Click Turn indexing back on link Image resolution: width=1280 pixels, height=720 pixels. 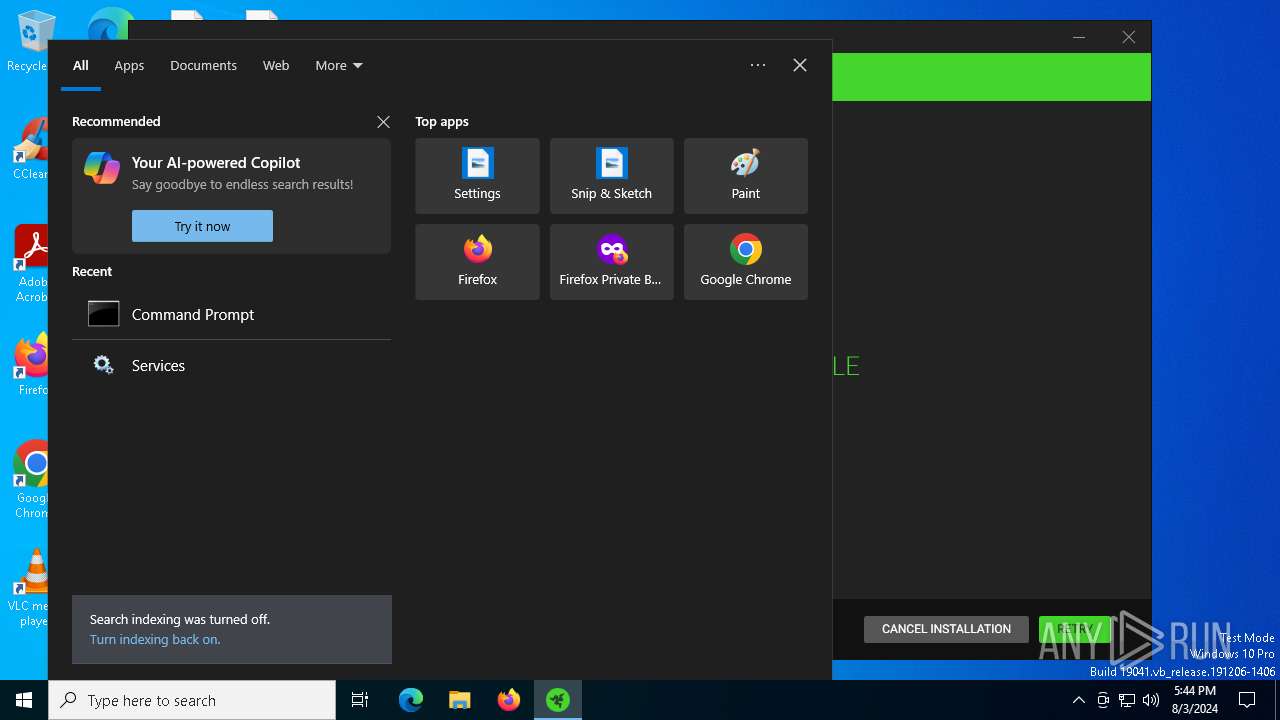(x=155, y=640)
